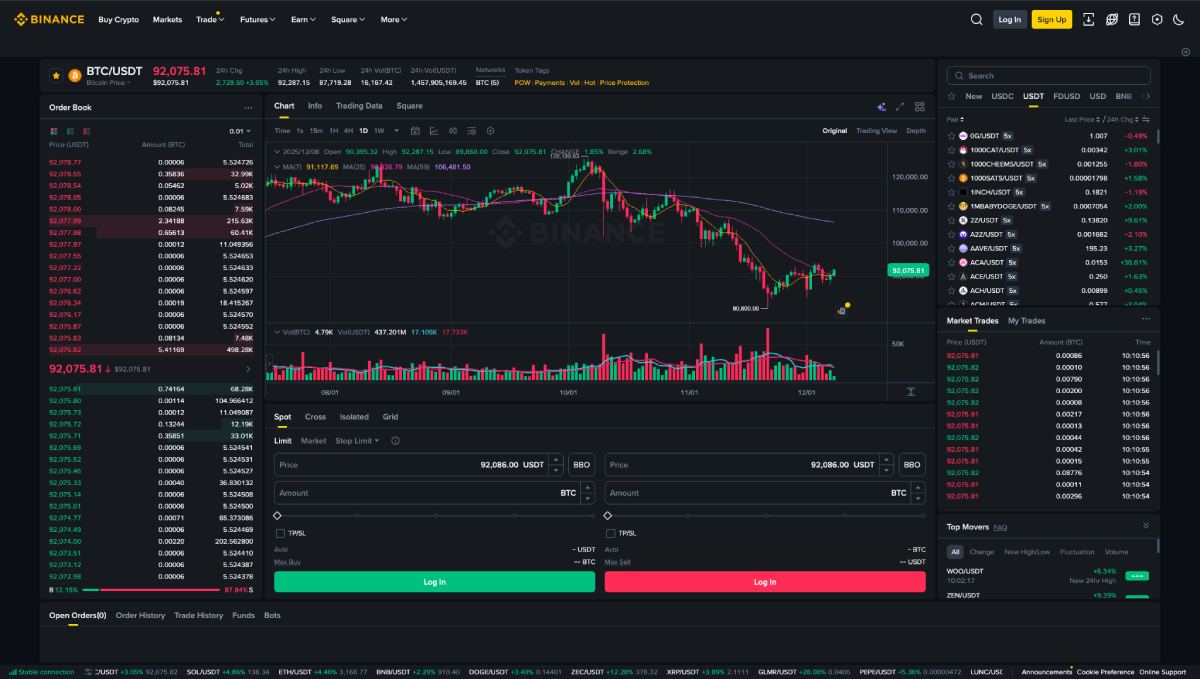
Task: Open the Futures dropdown menu
Action: coord(260,19)
